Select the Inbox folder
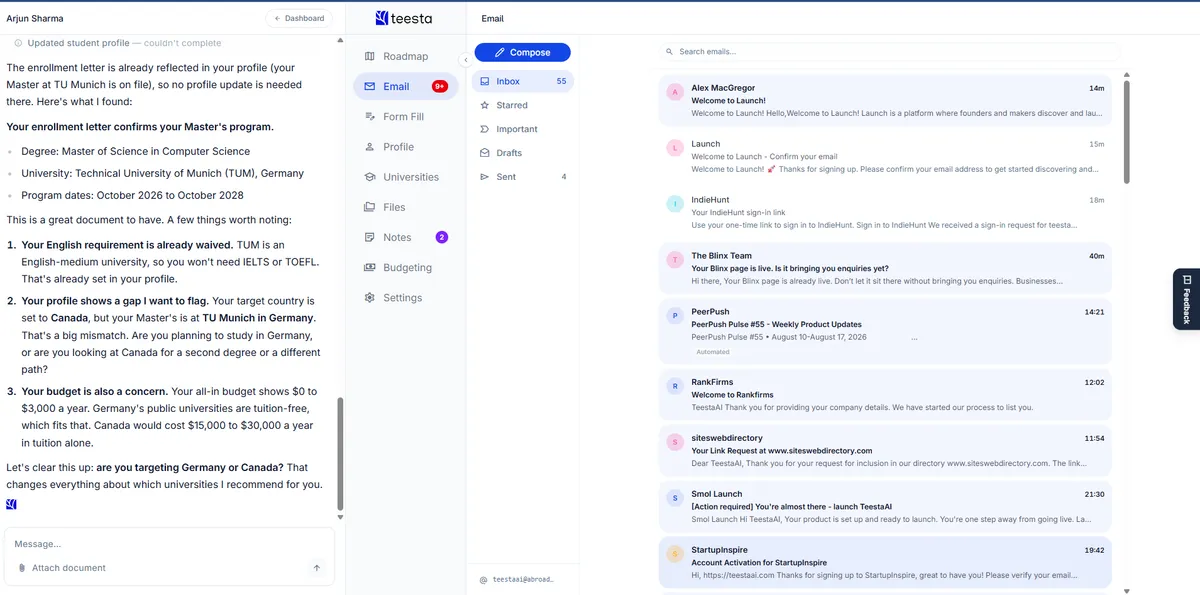The width and height of the screenshot is (1200, 595). click(x=522, y=81)
